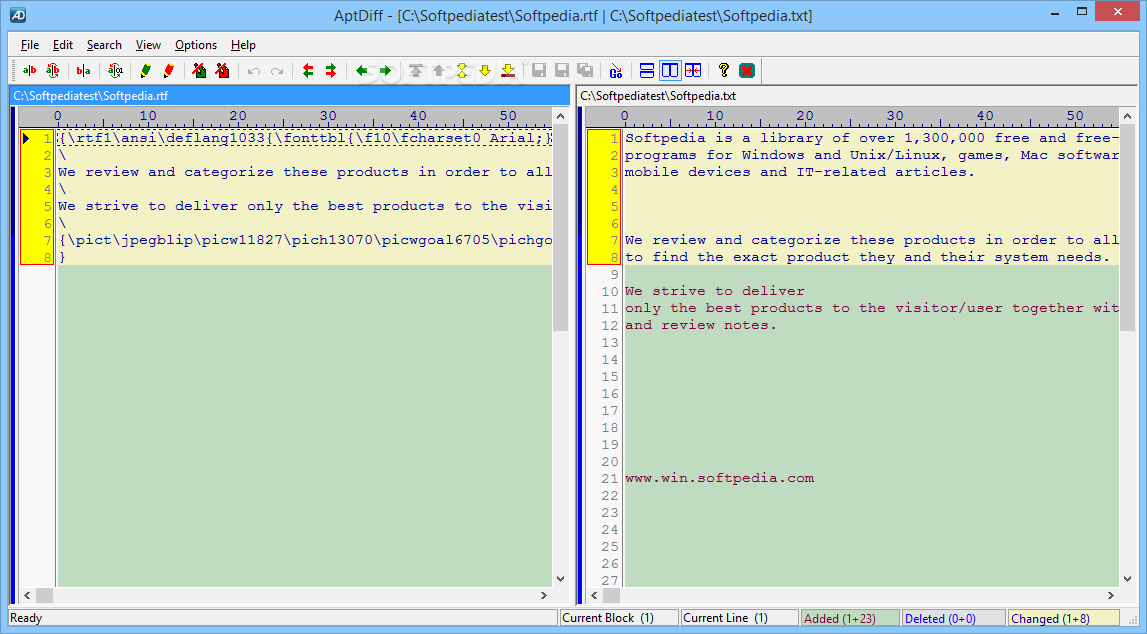The image size is (1147, 634).
Task: Click the second floppy disk save icon
Action: 562,70
